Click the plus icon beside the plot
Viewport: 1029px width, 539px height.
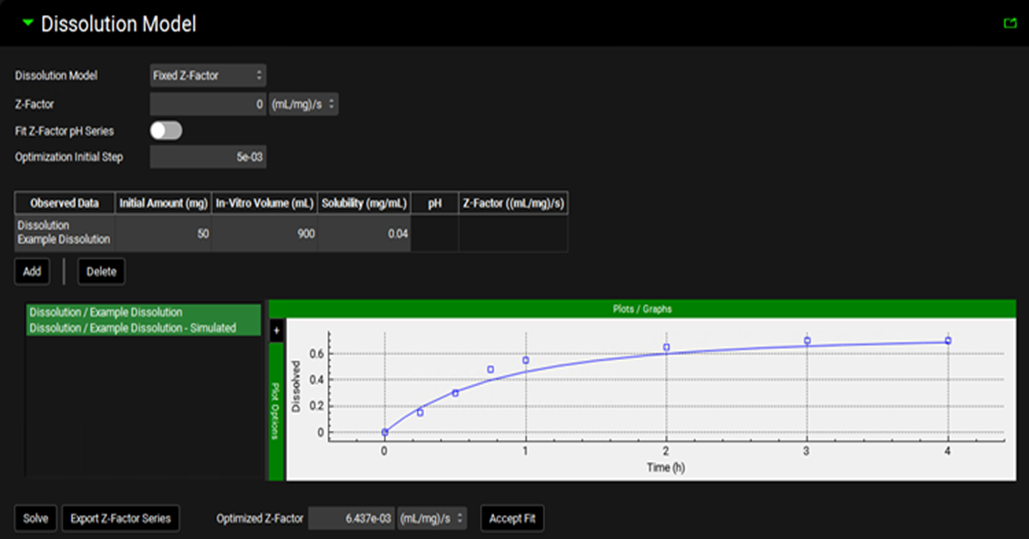[277, 330]
